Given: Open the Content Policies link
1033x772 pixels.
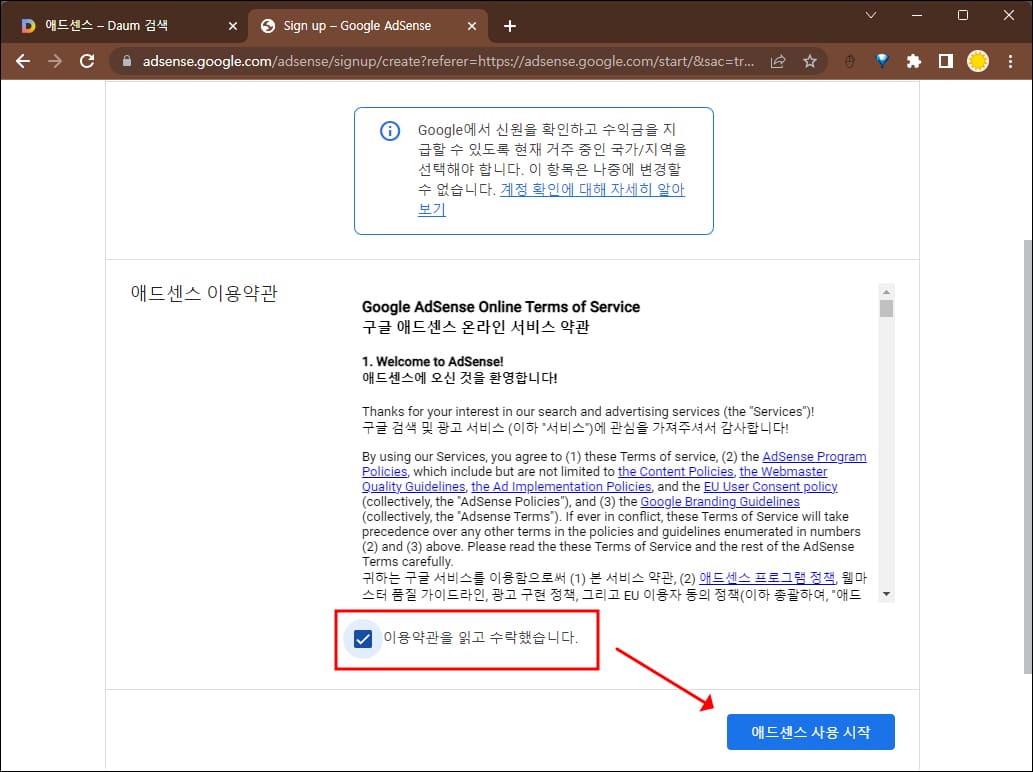Looking at the screenshot, I should pos(675,472).
